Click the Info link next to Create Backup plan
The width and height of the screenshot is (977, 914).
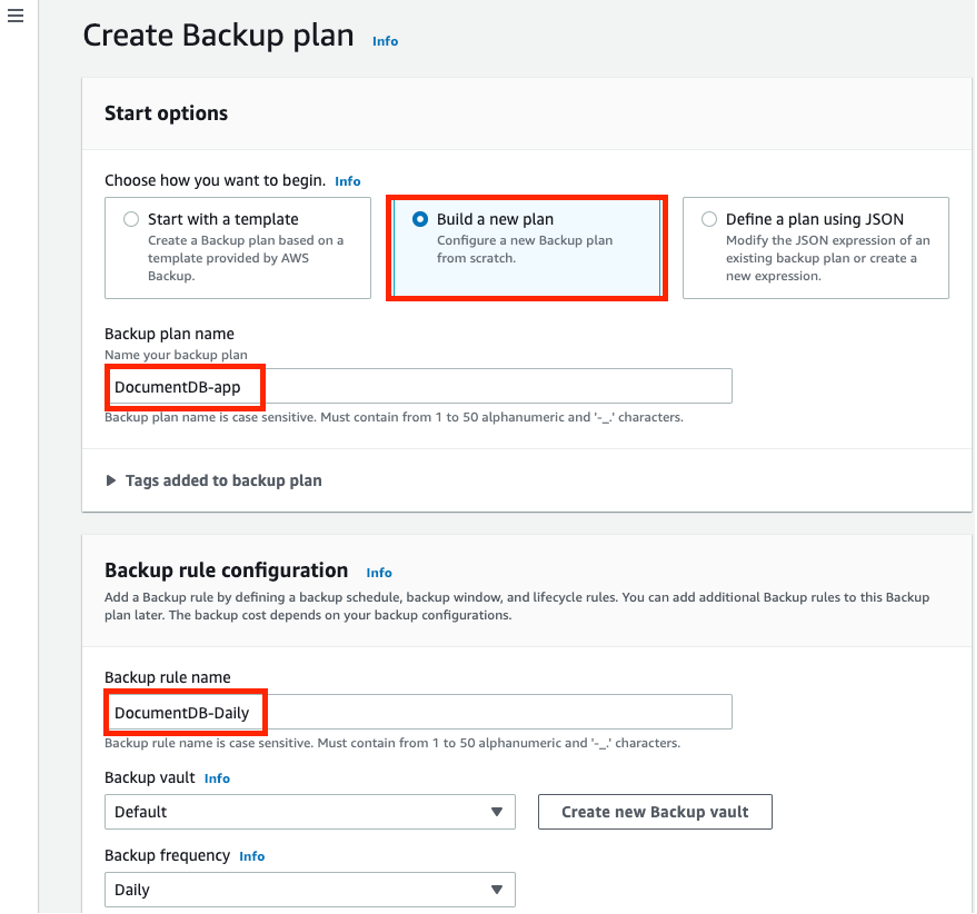click(x=384, y=41)
